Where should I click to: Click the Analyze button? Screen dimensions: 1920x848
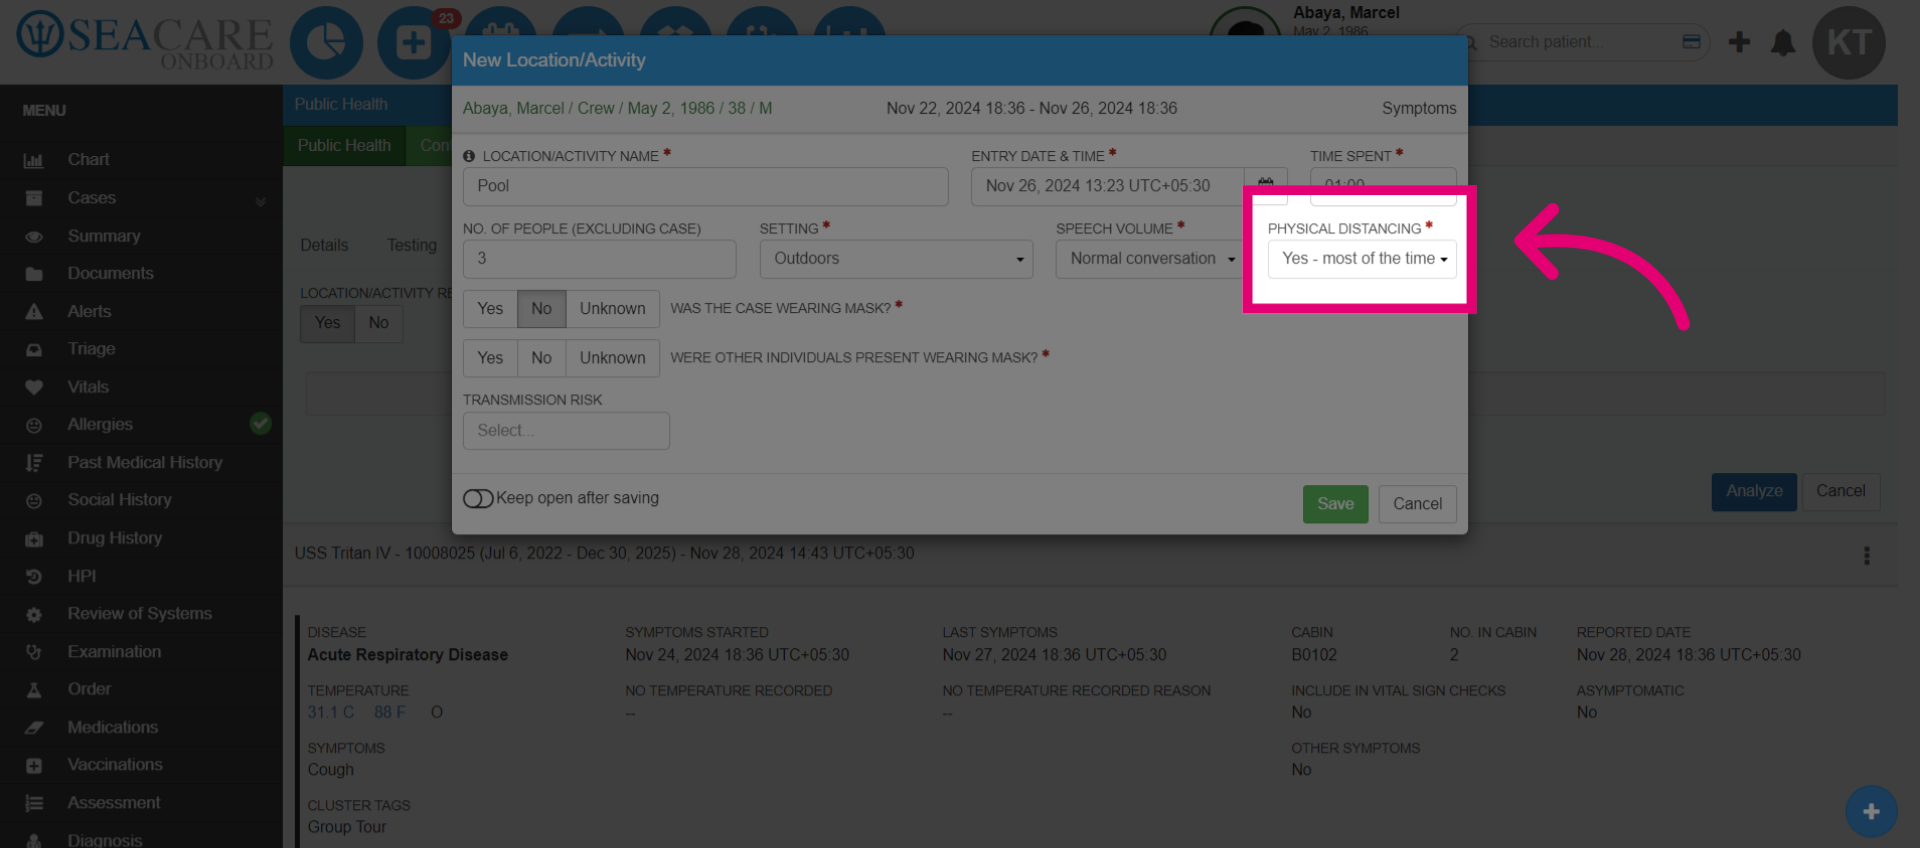[x=1754, y=492]
